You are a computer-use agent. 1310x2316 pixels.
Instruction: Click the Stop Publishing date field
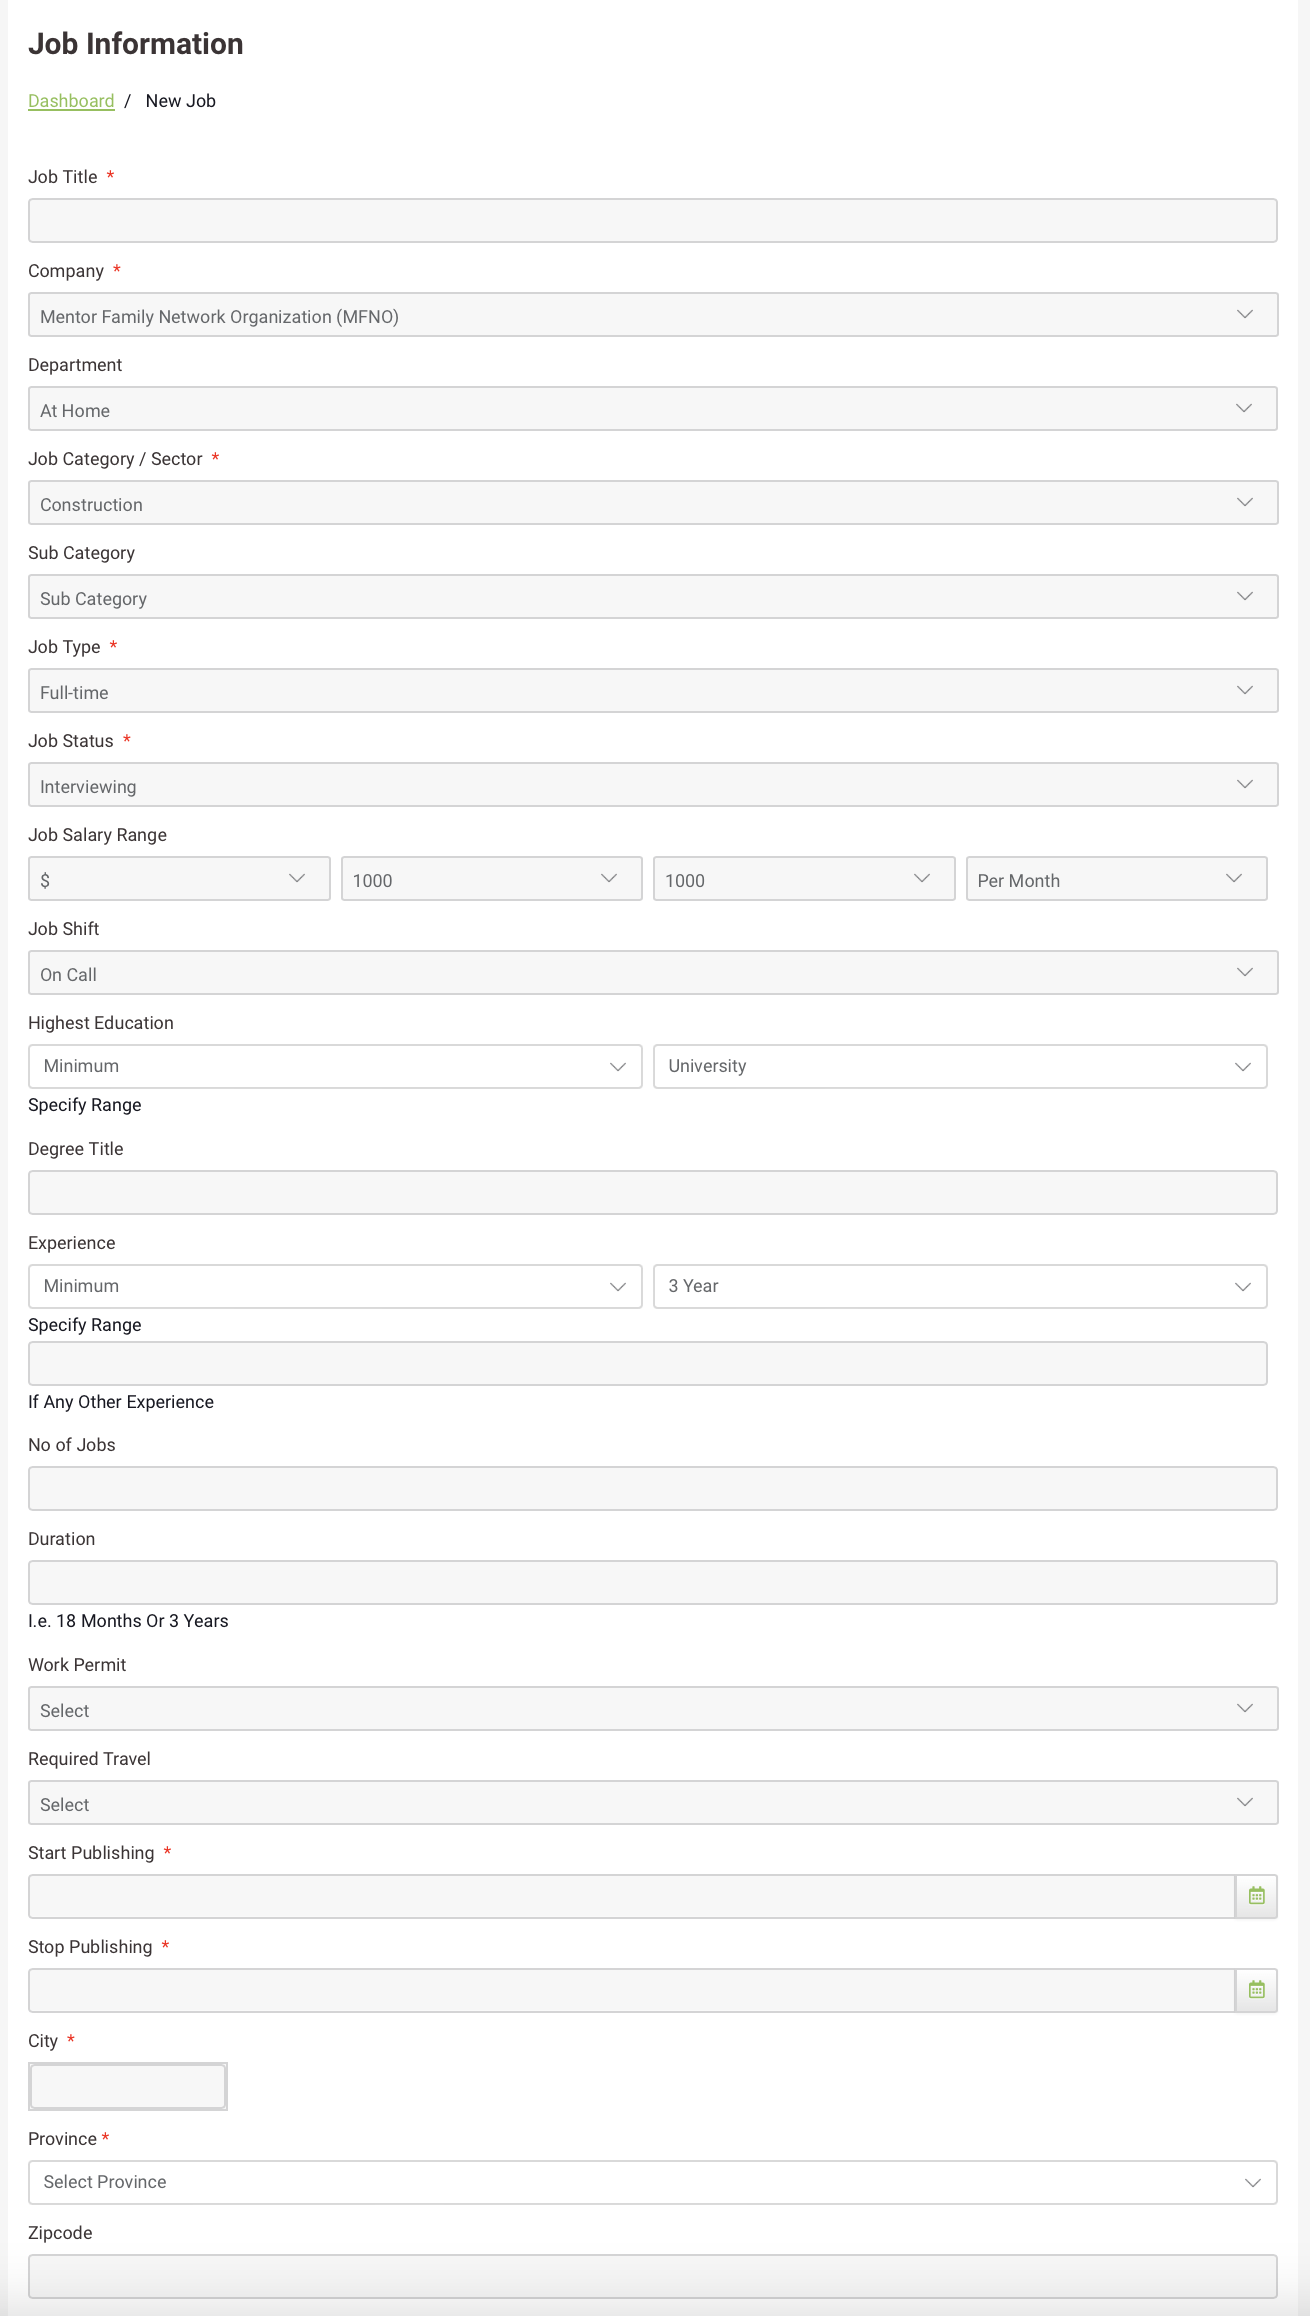point(632,1991)
